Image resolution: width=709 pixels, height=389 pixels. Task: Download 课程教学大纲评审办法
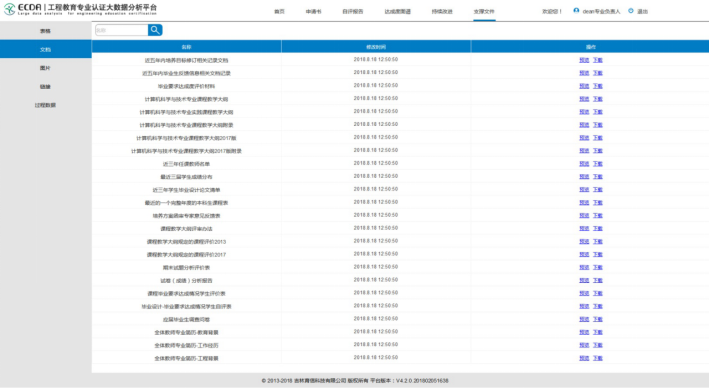click(598, 228)
